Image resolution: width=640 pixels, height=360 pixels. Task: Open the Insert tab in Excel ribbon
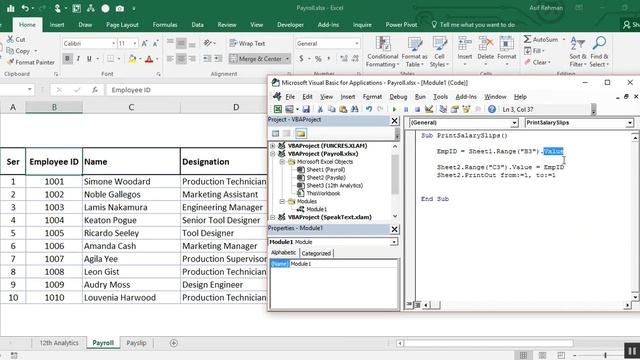tap(57, 25)
